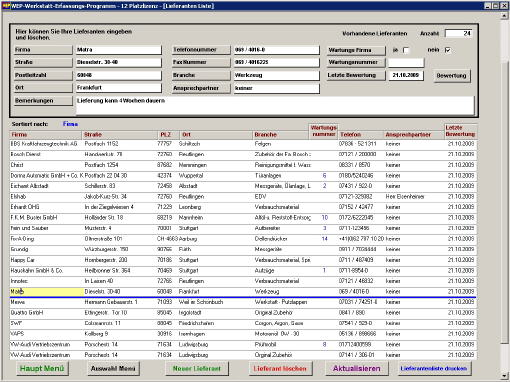The height and width of the screenshot is (382, 510).
Task: Click the WEP application icon in the title bar
Action: point(6,6)
